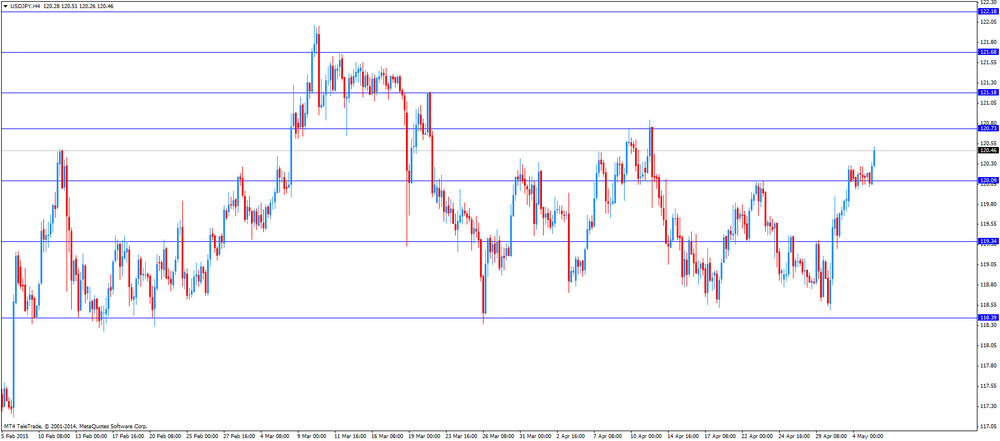This screenshot has height=441, width=1000.
Task: Select the 121.18 price level label
Action: (988, 93)
